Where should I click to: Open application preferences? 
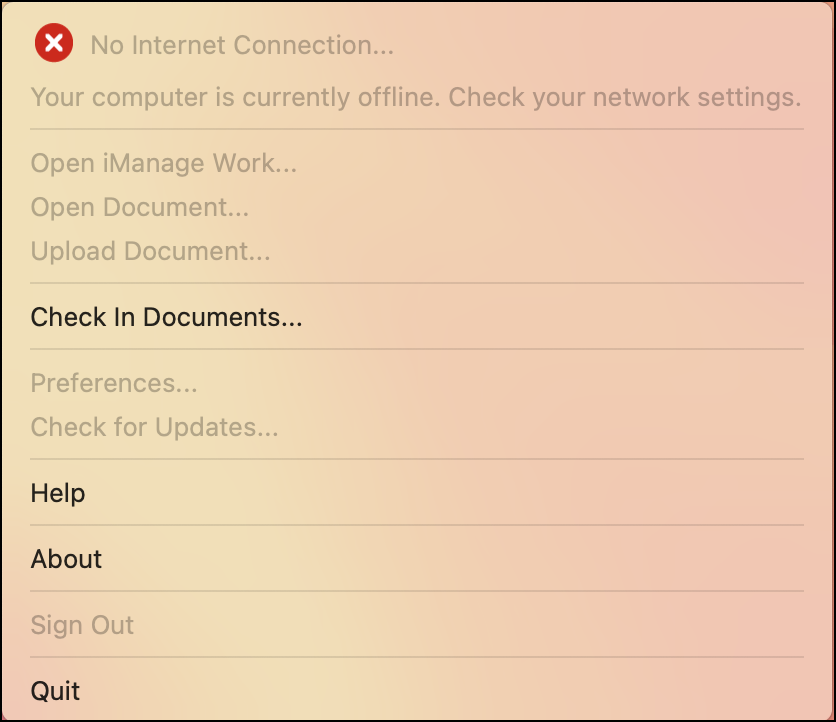tap(113, 383)
